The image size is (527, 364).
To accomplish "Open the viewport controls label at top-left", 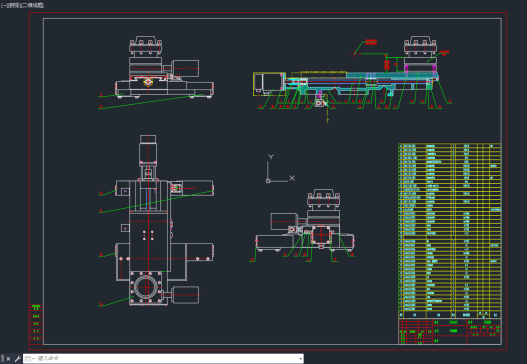I will pos(23,5).
